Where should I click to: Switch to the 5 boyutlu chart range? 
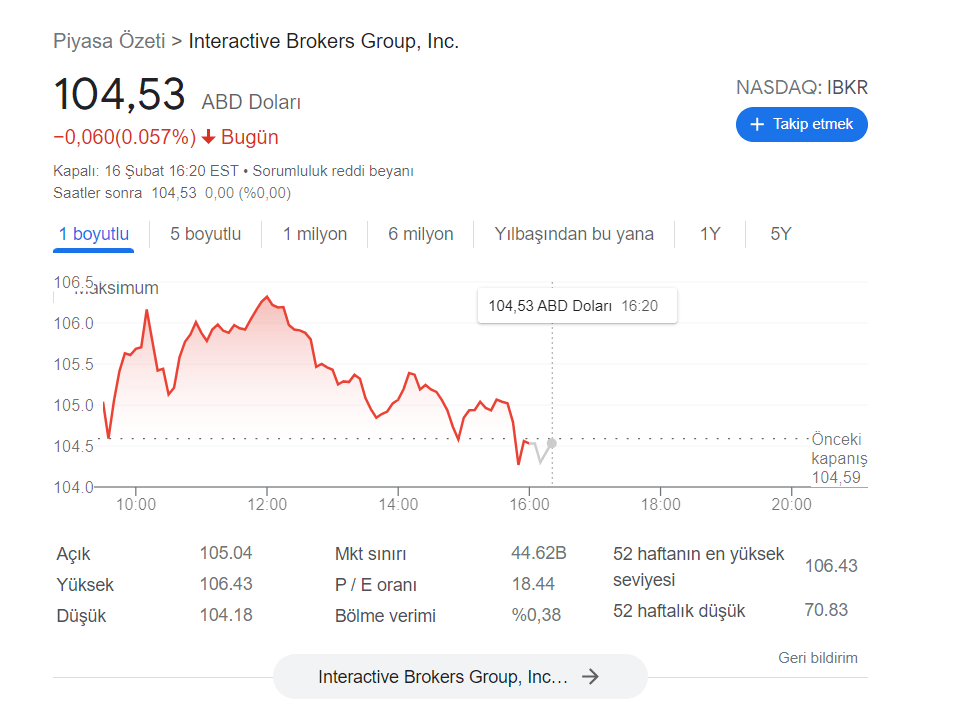204,233
